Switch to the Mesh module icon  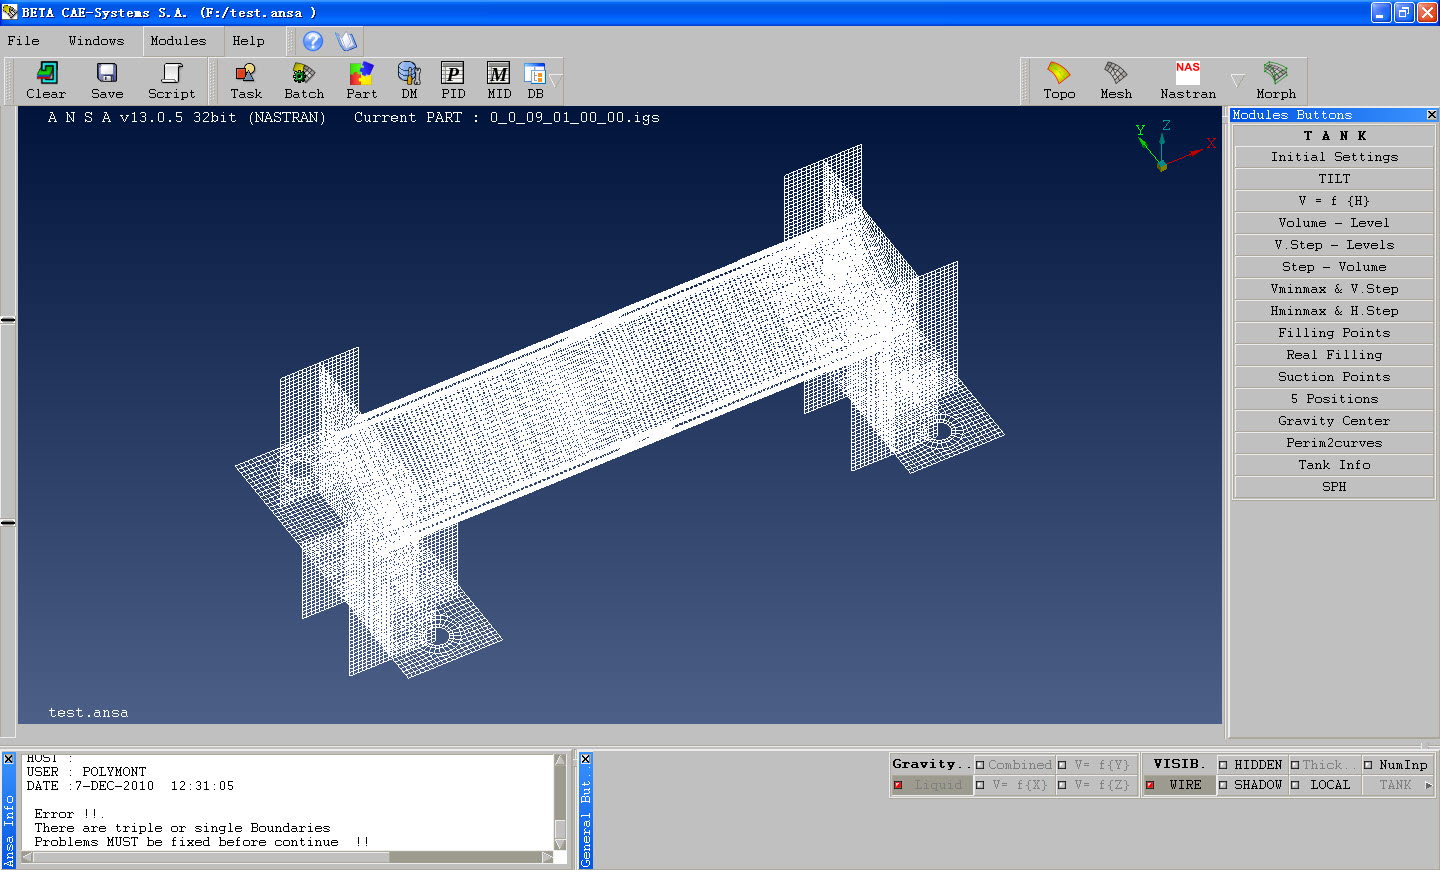1116,80
